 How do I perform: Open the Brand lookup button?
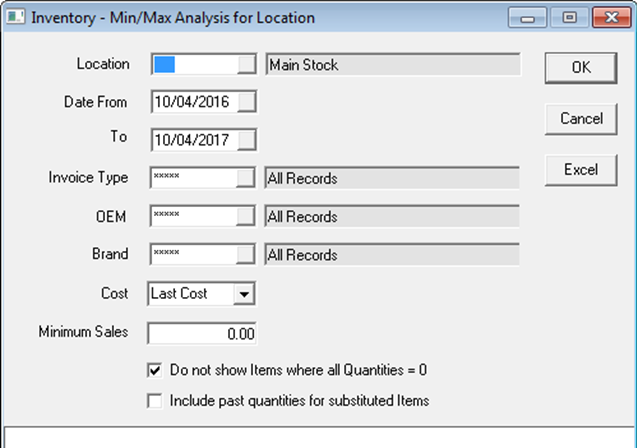pos(245,255)
